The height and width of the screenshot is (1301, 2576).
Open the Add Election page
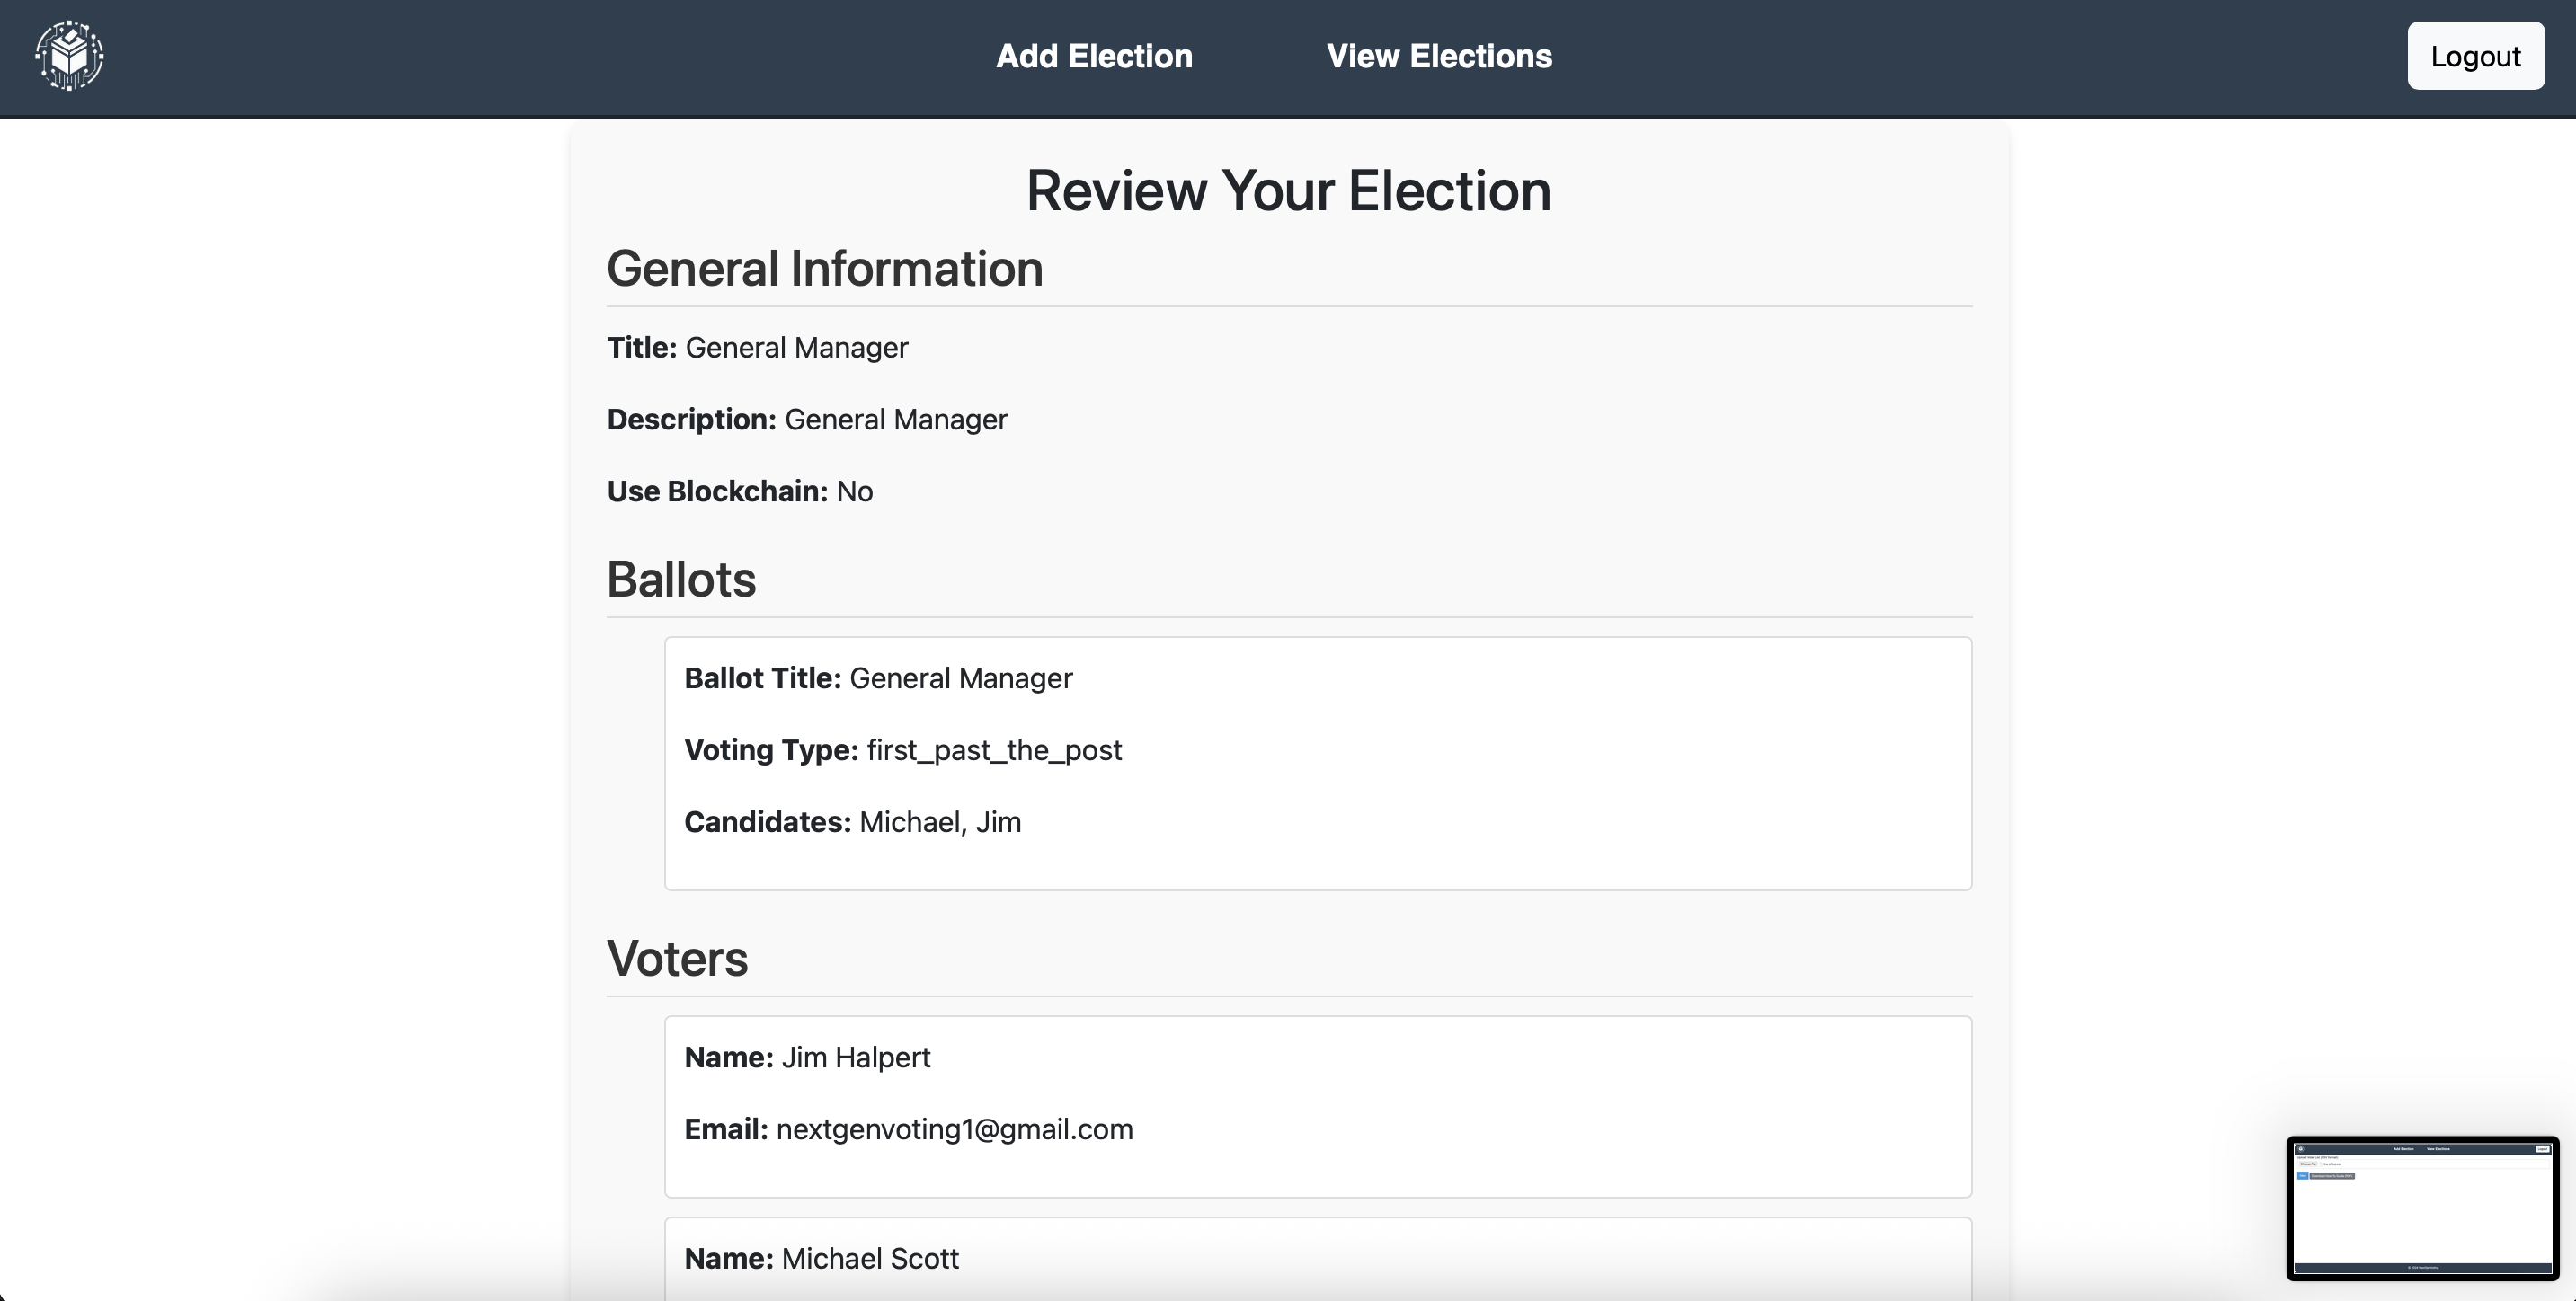point(1094,56)
